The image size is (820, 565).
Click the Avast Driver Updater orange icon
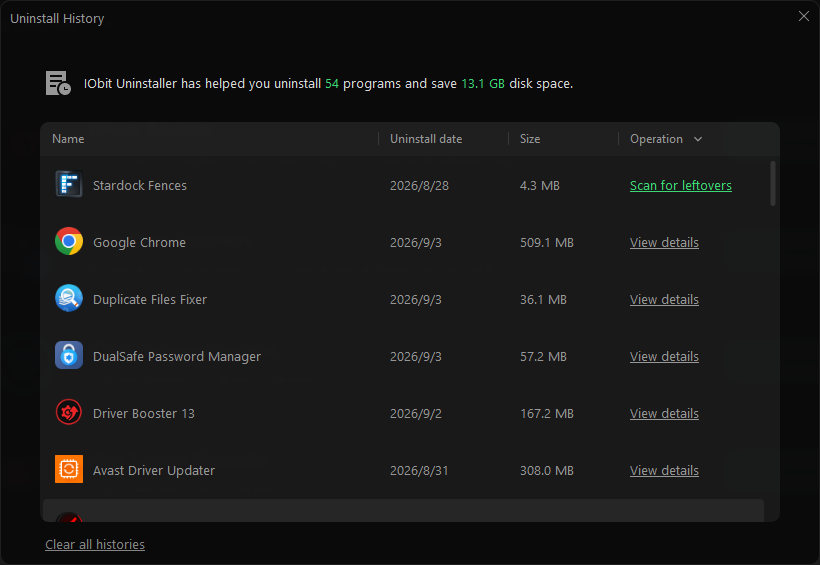click(x=69, y=469)
